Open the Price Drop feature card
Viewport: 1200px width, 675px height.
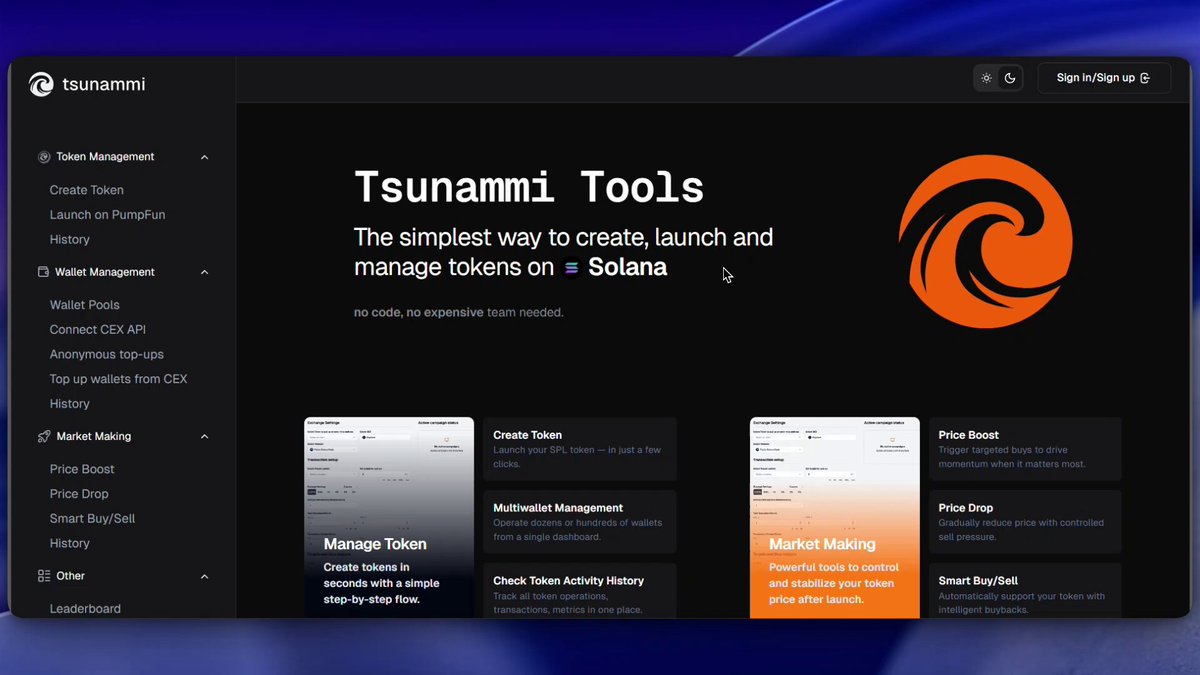(1025, 521)
